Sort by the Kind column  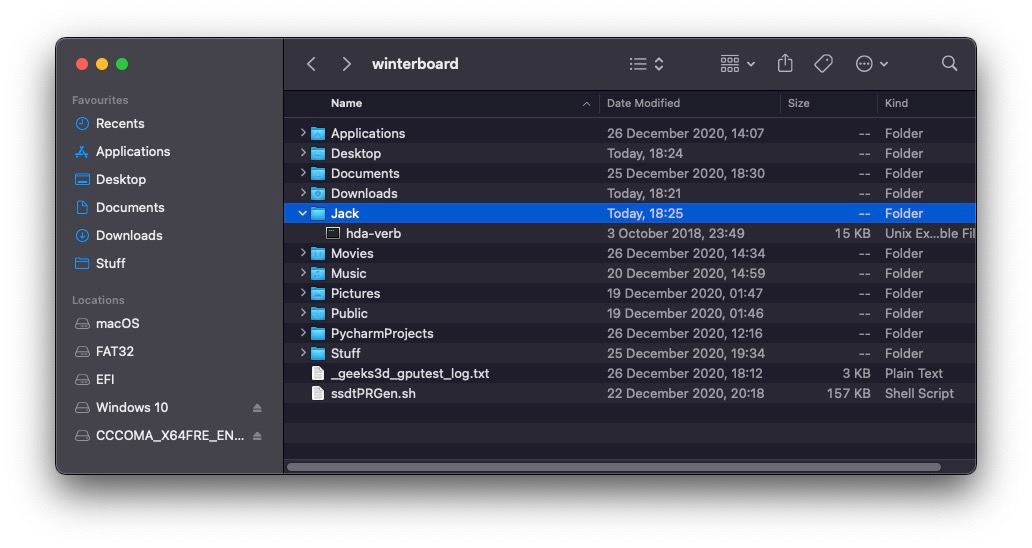tap(896, 103)
